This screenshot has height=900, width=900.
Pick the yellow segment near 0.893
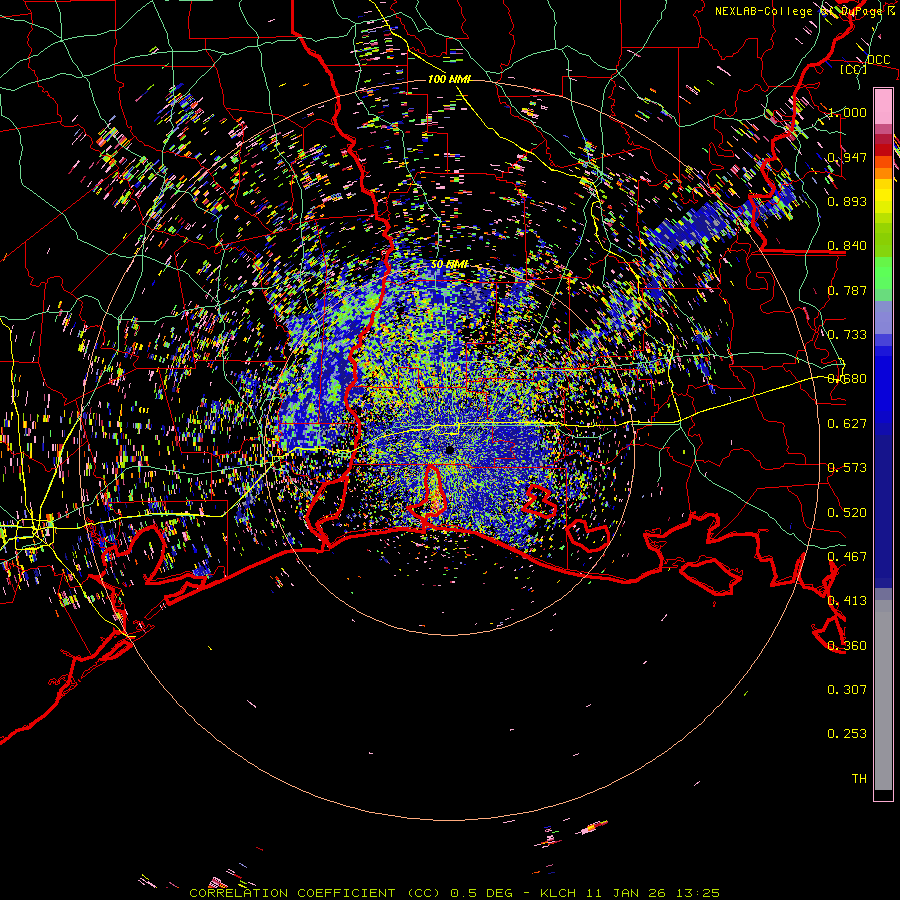(883, 198)
